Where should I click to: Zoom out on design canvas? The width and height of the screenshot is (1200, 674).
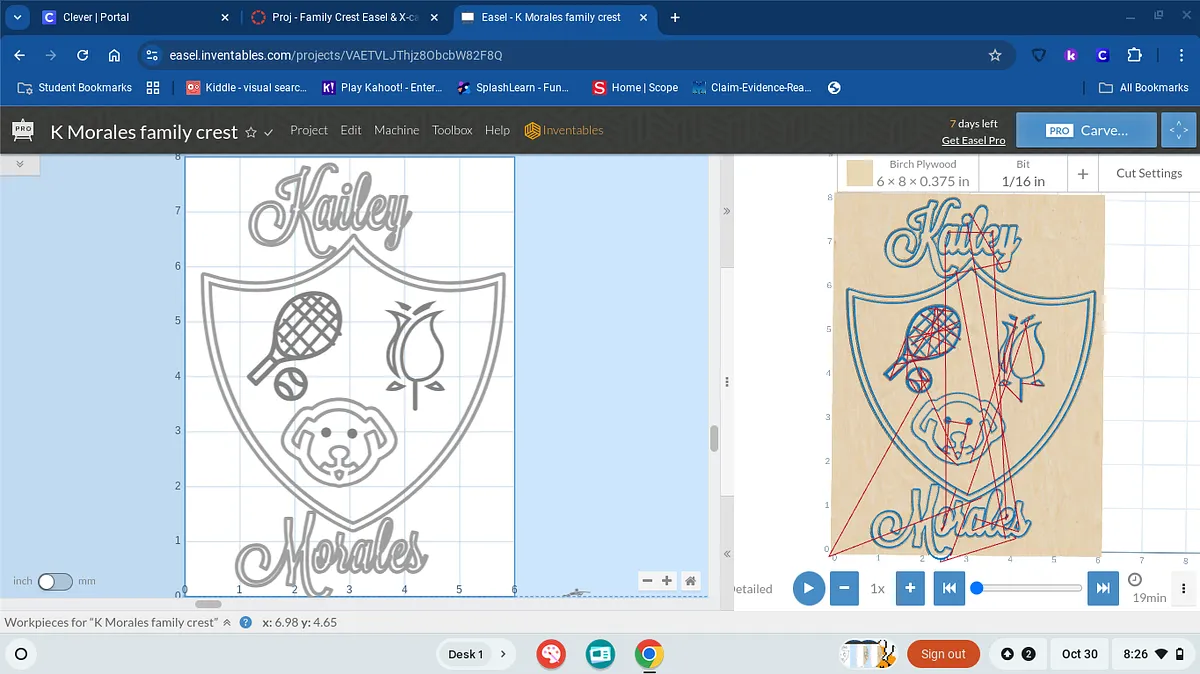(647, 581)
